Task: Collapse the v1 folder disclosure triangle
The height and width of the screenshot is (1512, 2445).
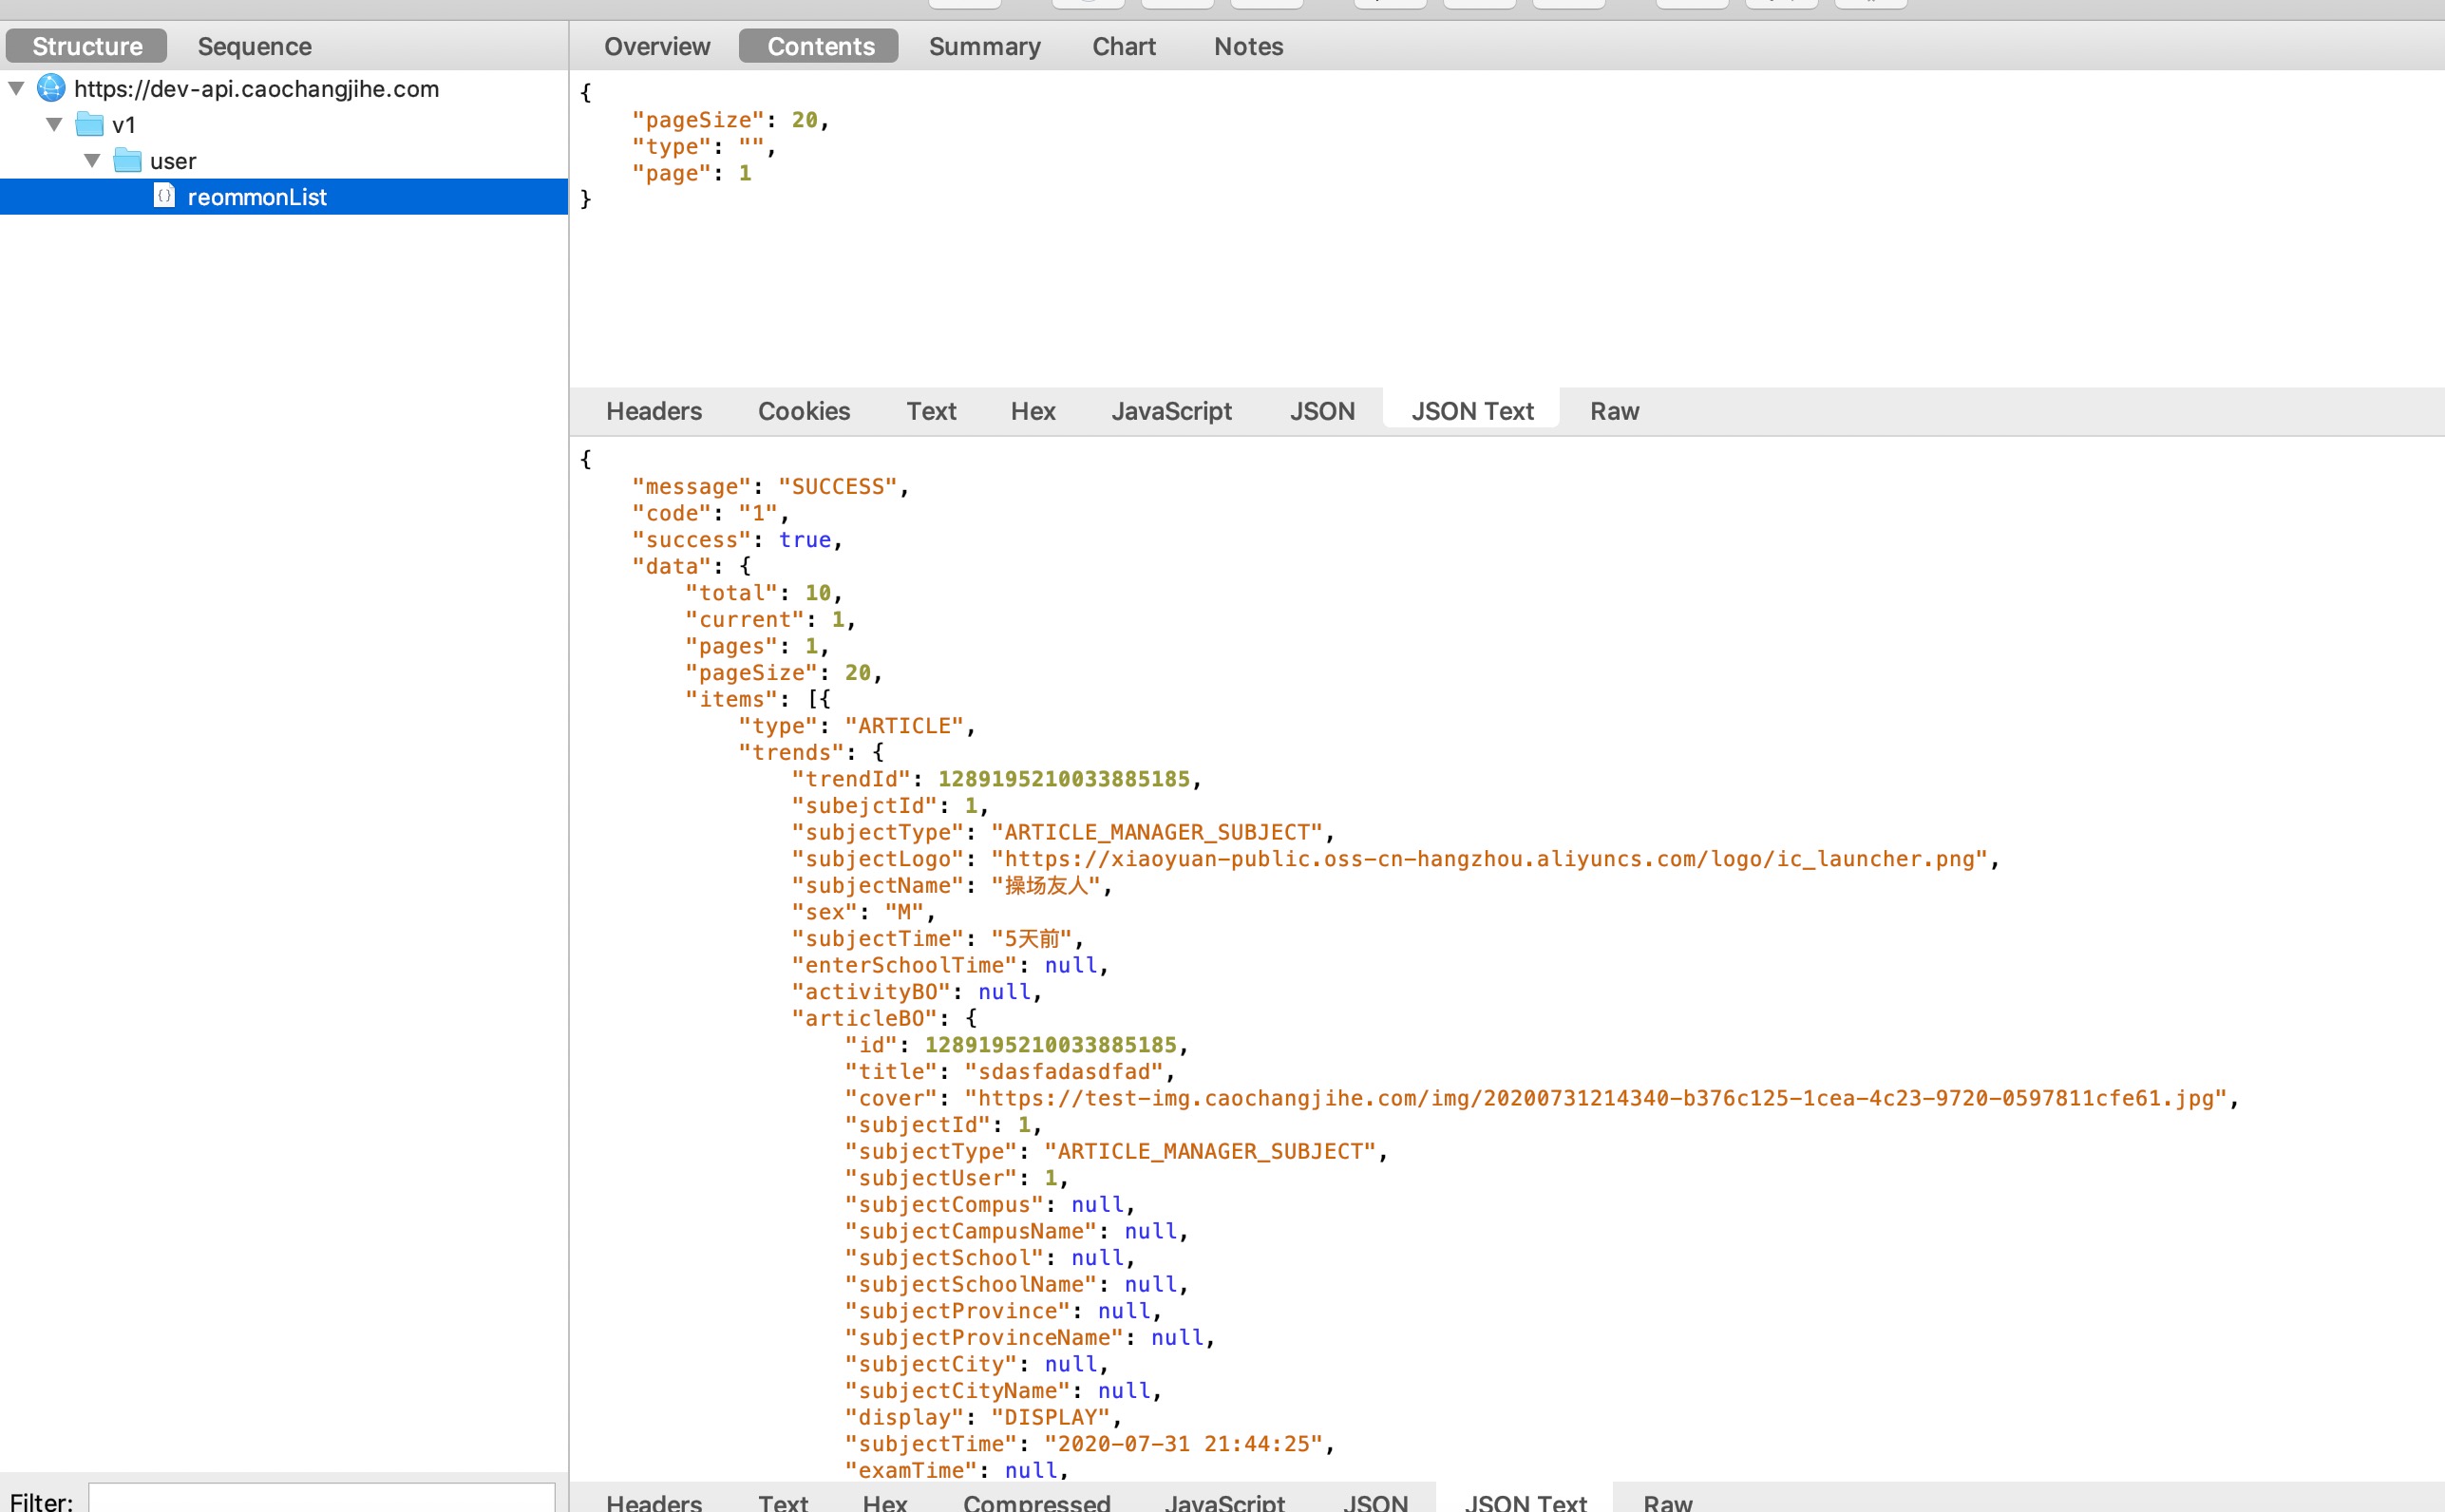Action: click(54, 125)
